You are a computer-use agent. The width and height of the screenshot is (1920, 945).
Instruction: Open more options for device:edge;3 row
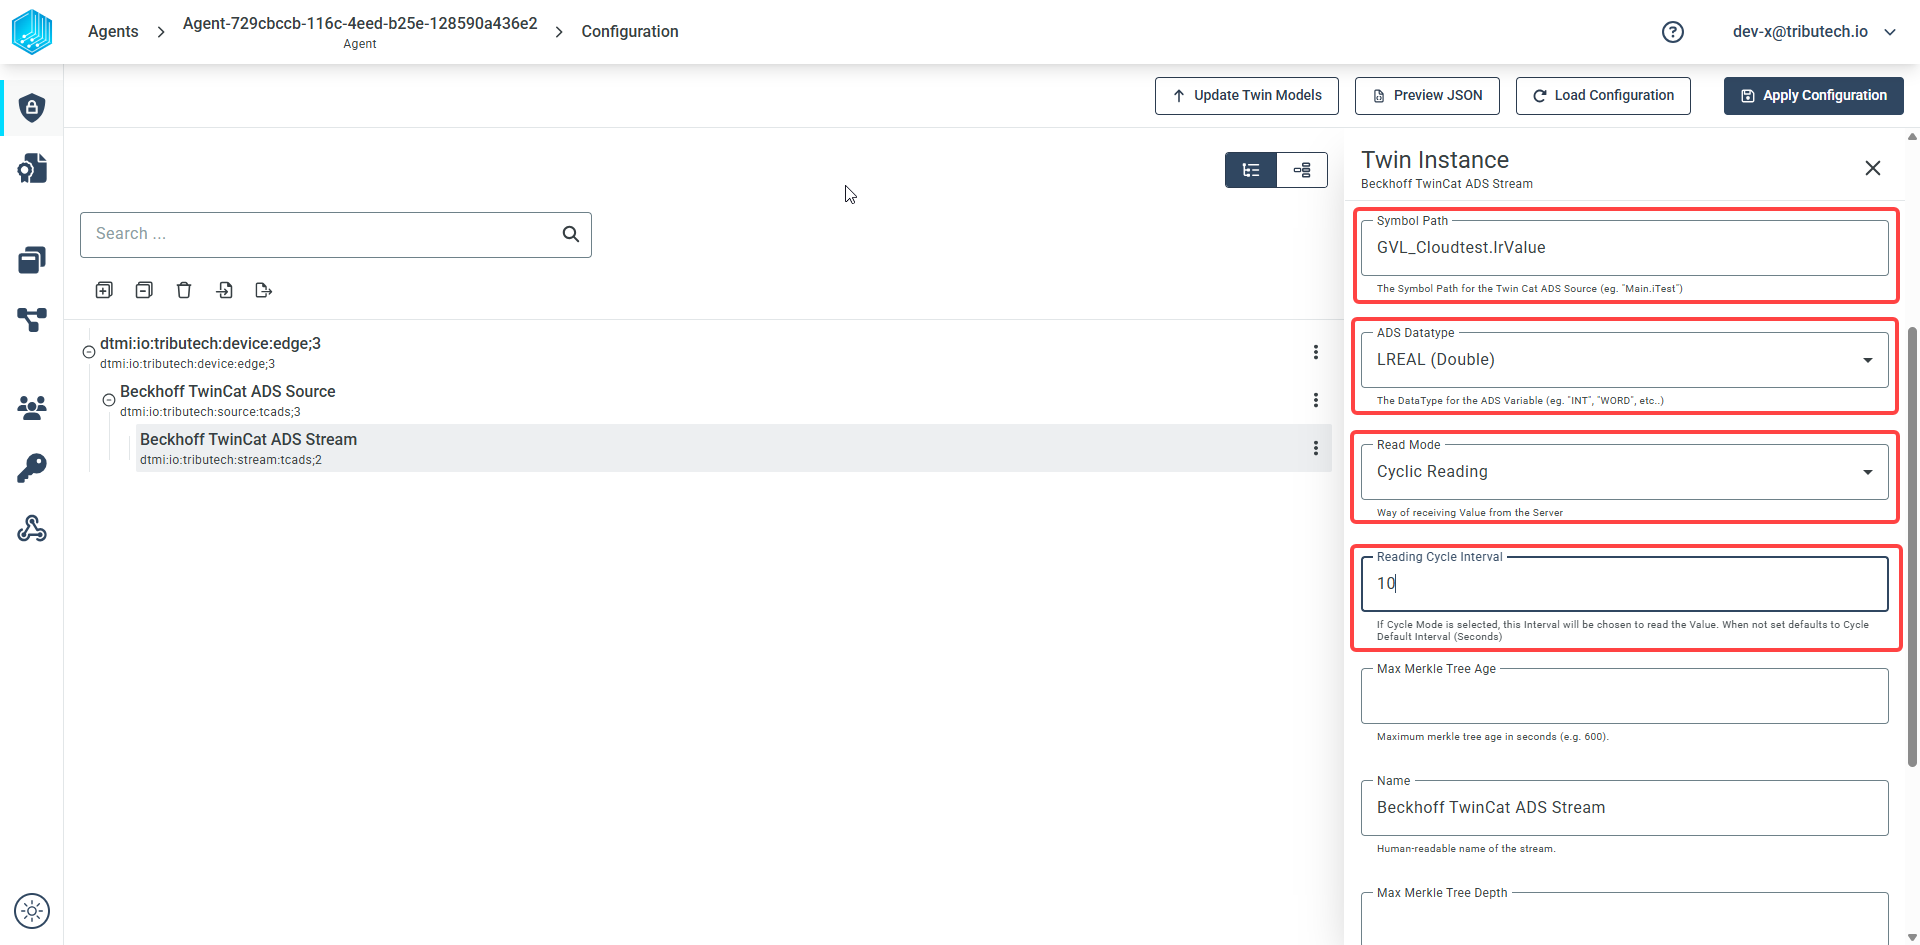[x=1316, y=352]
